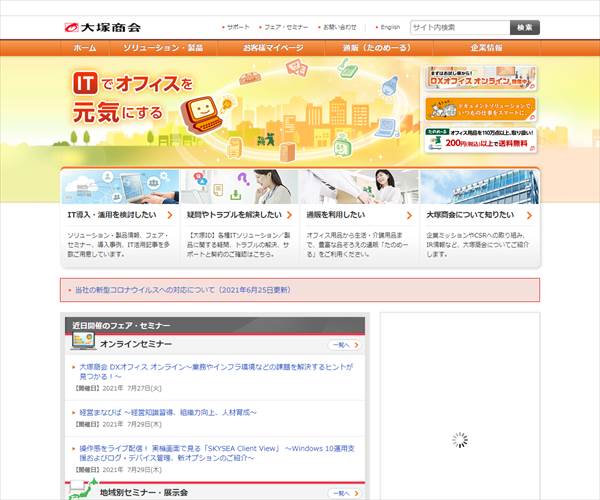
Task: Click the DXオフィス オンライン banner
Action: (480, 78)
